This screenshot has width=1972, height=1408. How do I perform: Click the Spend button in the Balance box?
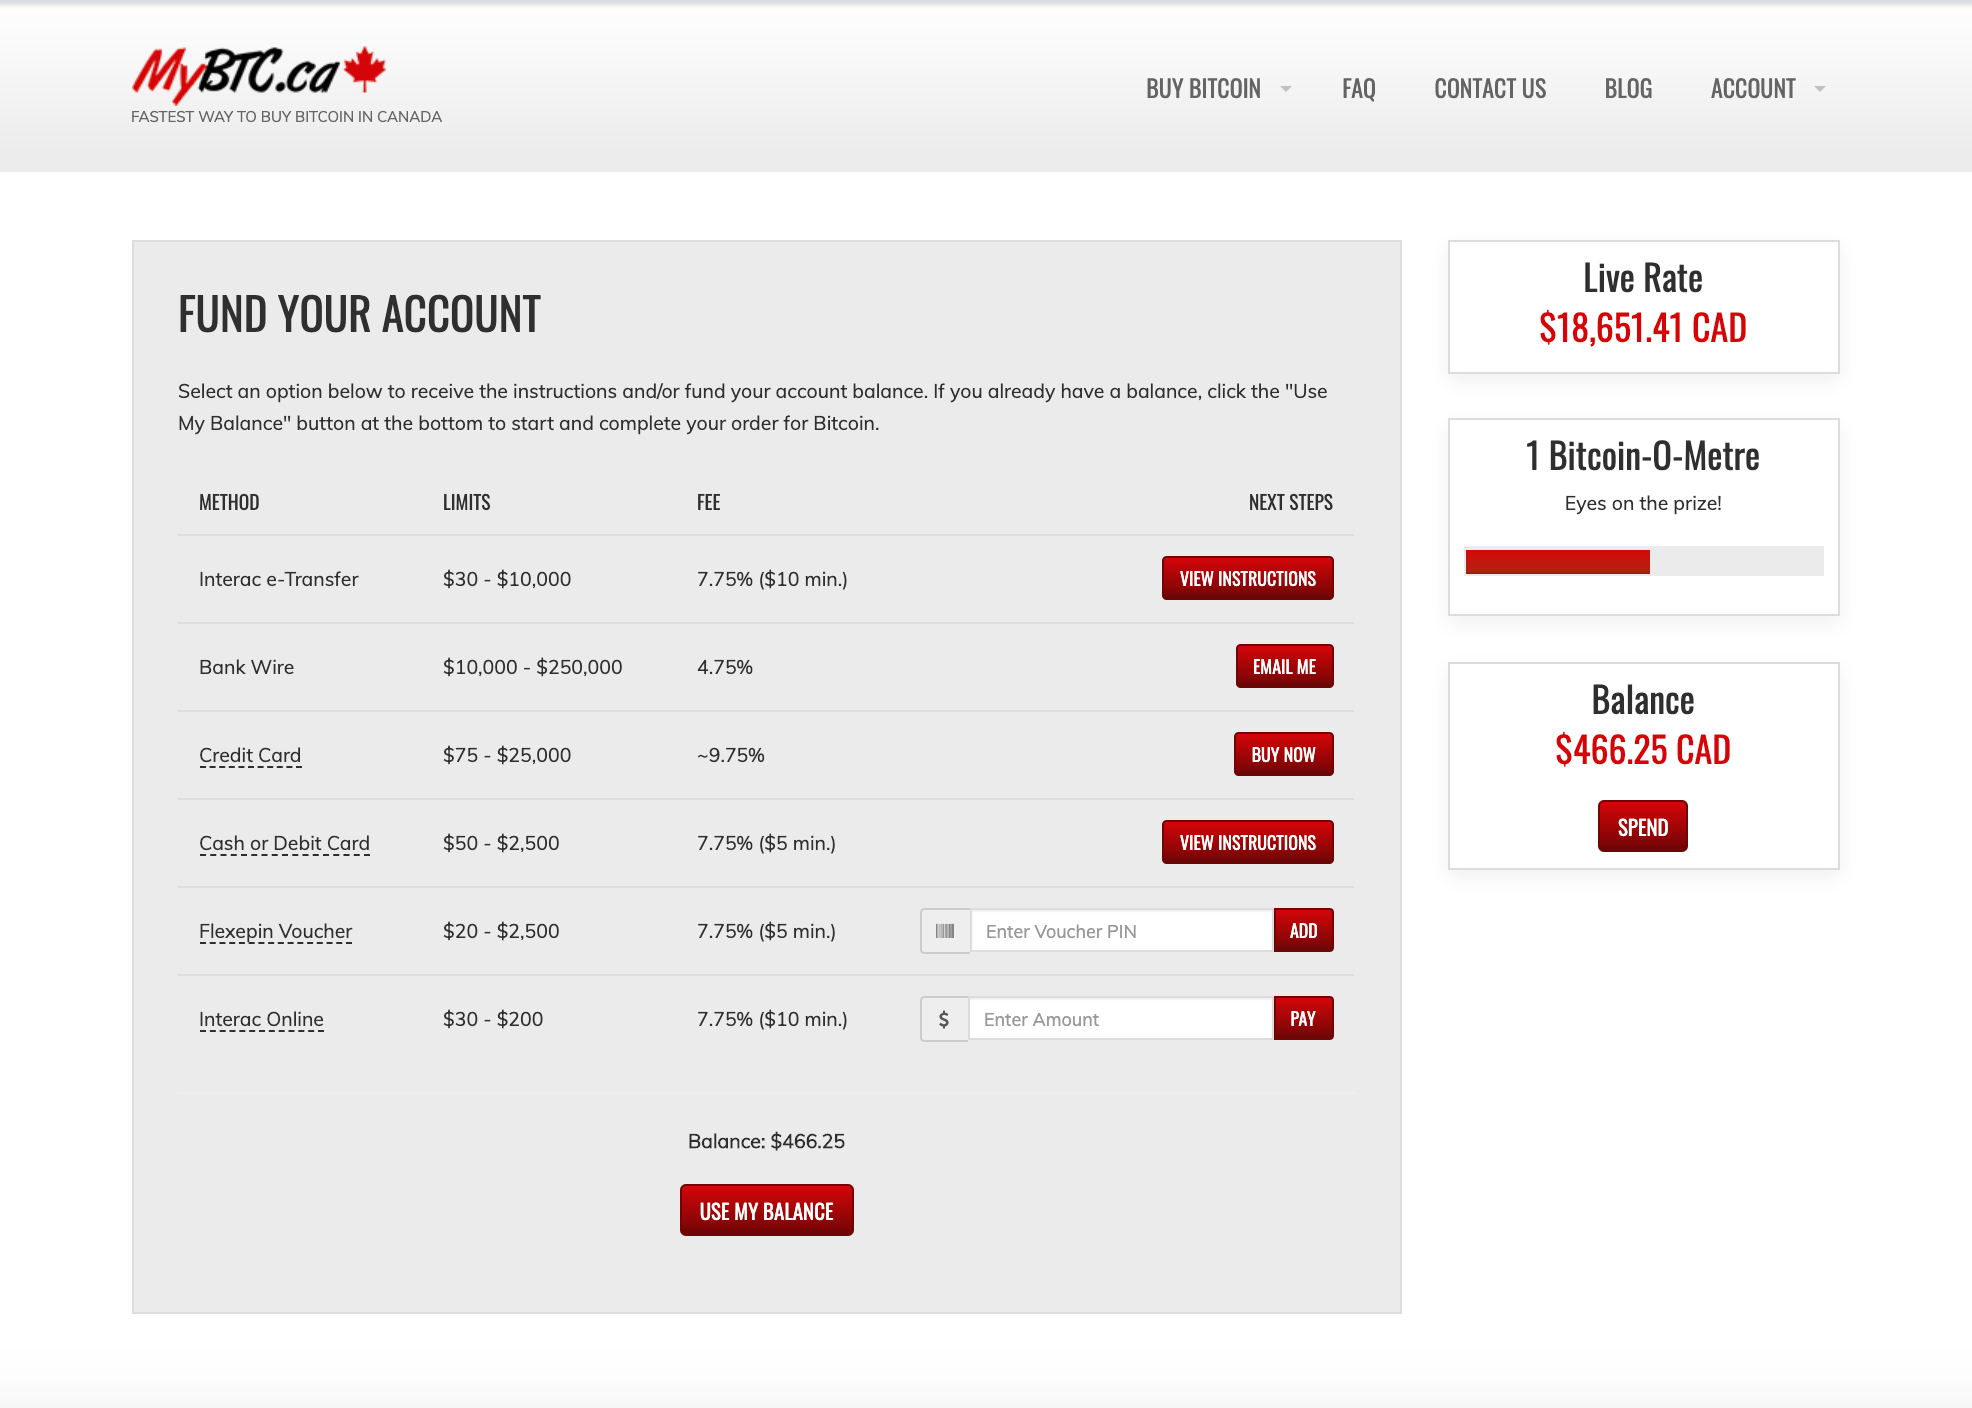pyautogui.click(x=1642, y=826)
